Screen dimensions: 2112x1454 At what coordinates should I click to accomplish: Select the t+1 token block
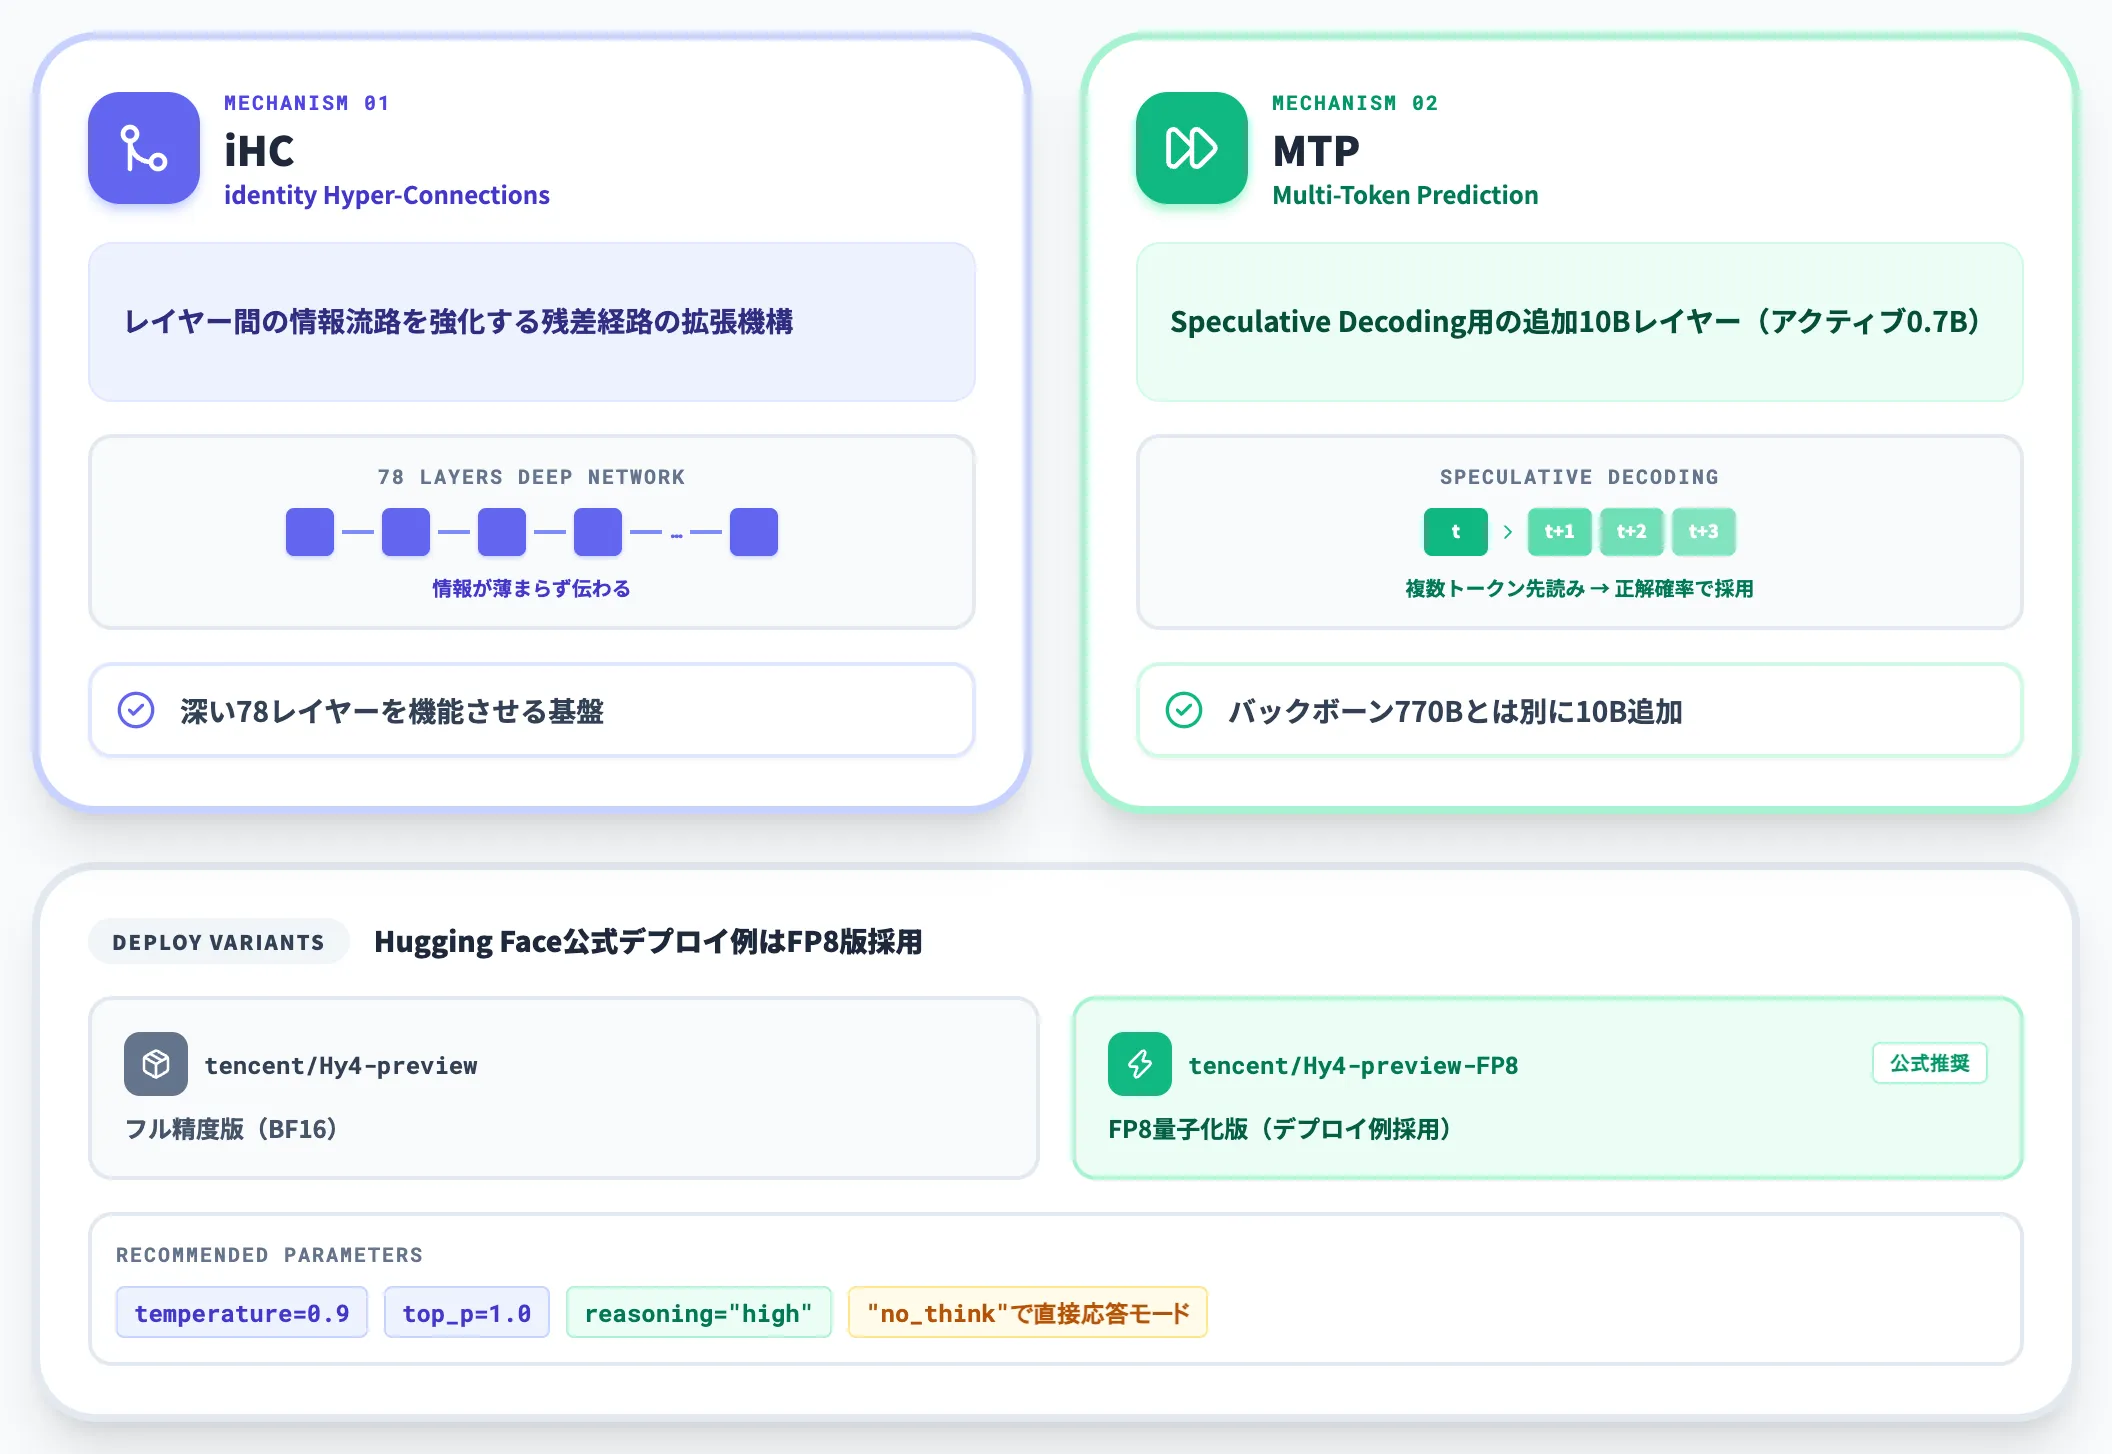pyautogui.click(x=1560, y=532)
